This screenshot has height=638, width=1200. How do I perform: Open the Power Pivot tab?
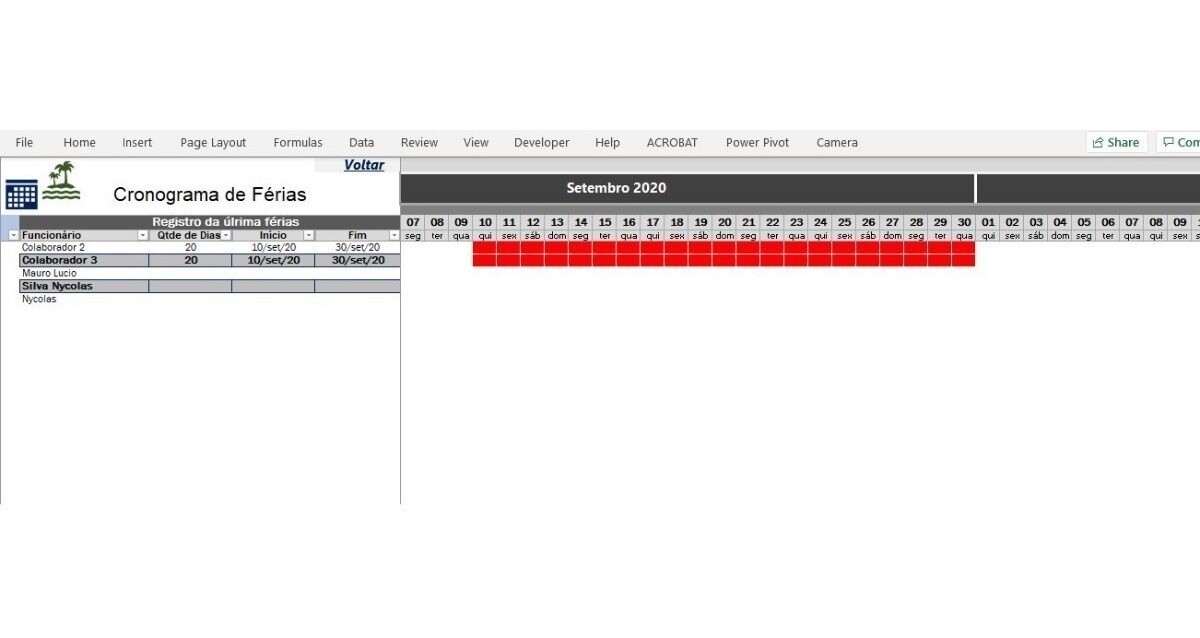(x=757, y=142)
